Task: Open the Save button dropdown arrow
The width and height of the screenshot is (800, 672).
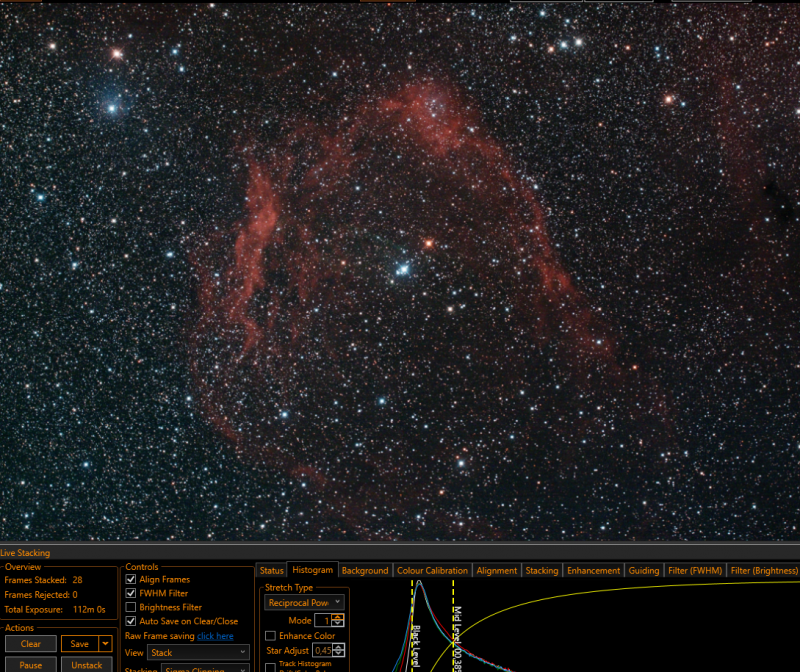Action: click(106, 643)
